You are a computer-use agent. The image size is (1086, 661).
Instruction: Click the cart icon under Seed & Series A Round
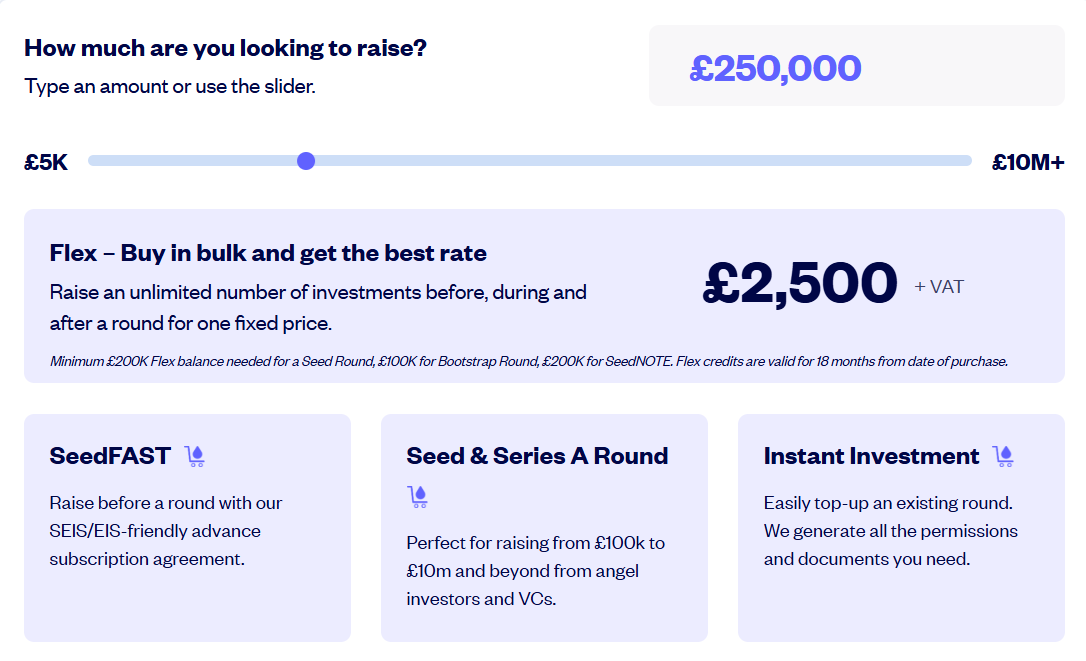tap(418, 496)
